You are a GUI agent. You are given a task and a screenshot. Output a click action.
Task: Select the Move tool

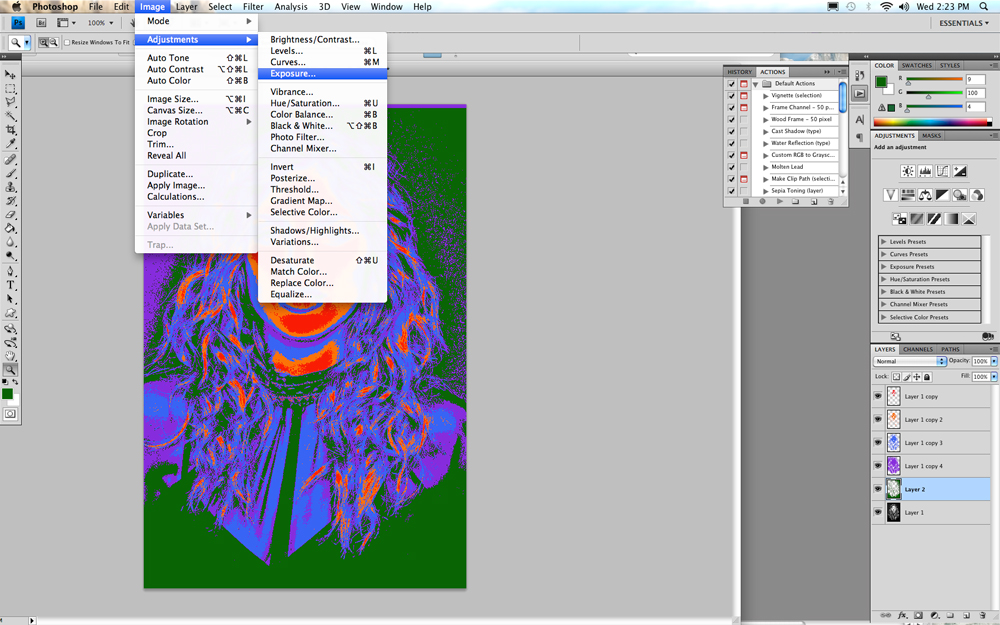(10, 75)
